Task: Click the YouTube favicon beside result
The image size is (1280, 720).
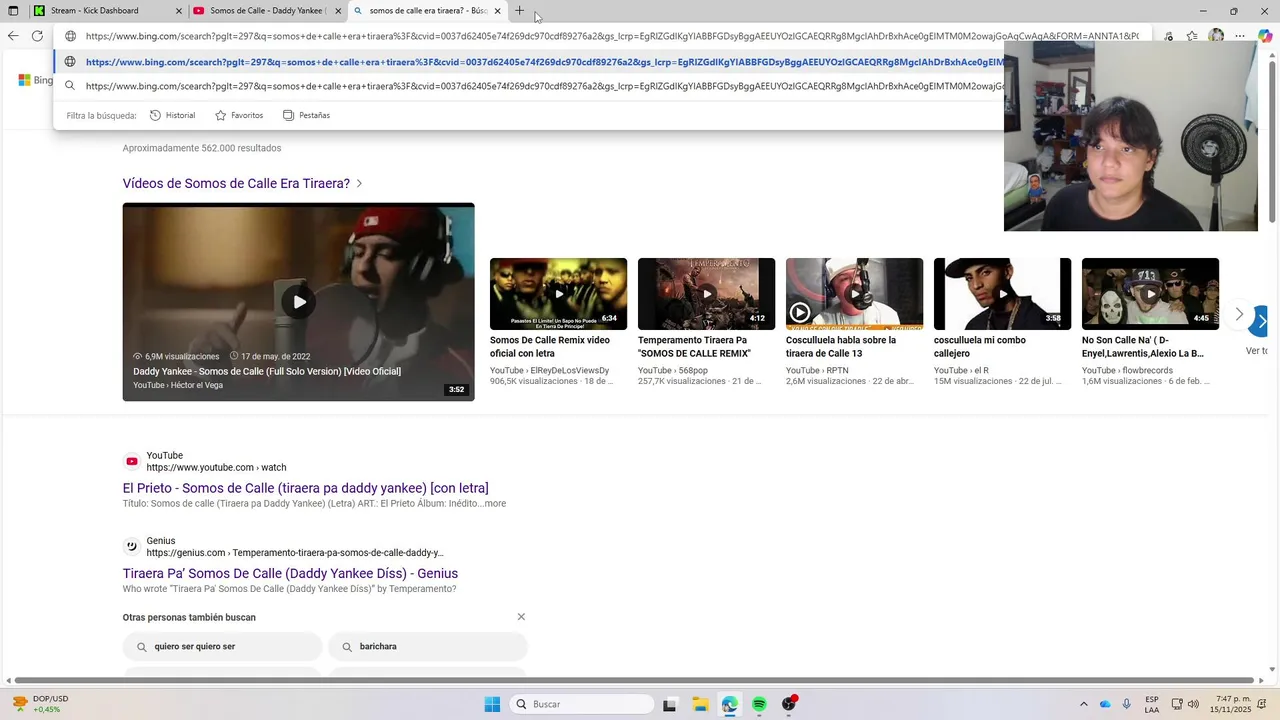Action: pos(131,461)
